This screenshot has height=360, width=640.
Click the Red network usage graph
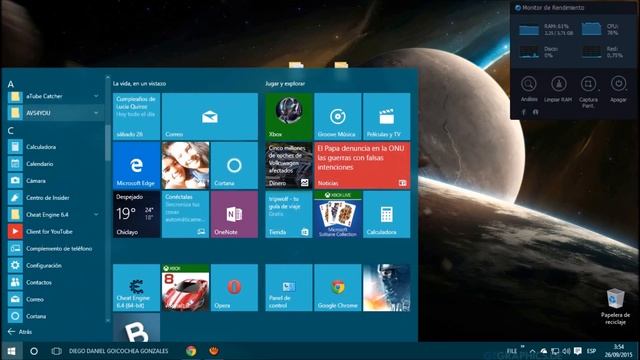tap(591, 52)
